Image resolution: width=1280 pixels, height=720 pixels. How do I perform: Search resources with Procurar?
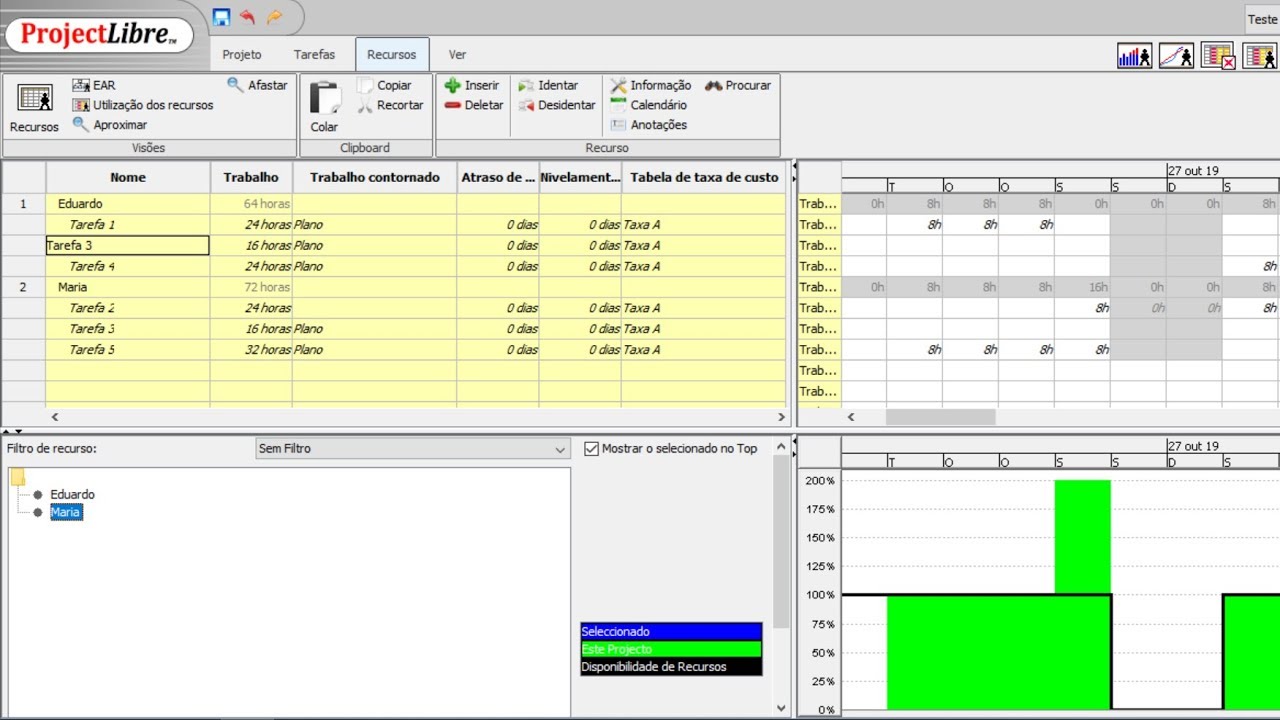point(738,85)
